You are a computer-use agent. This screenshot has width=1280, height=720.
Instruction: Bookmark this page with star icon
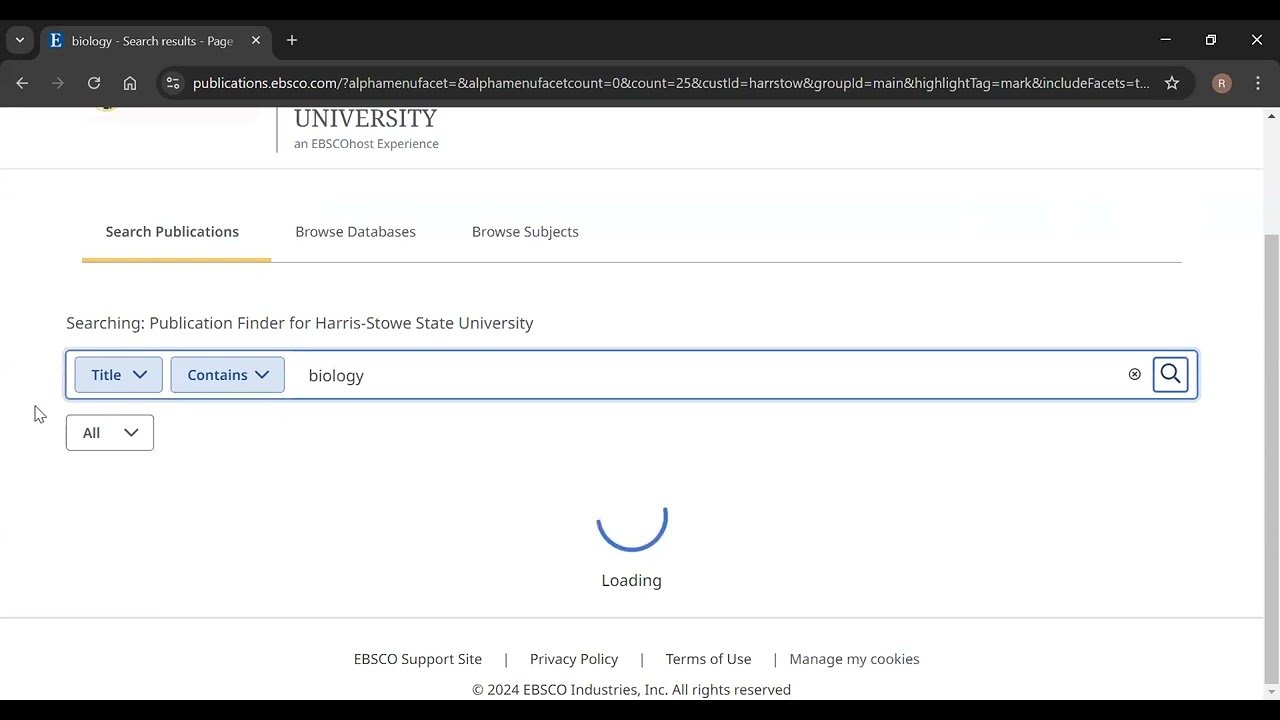[1172, 83]
